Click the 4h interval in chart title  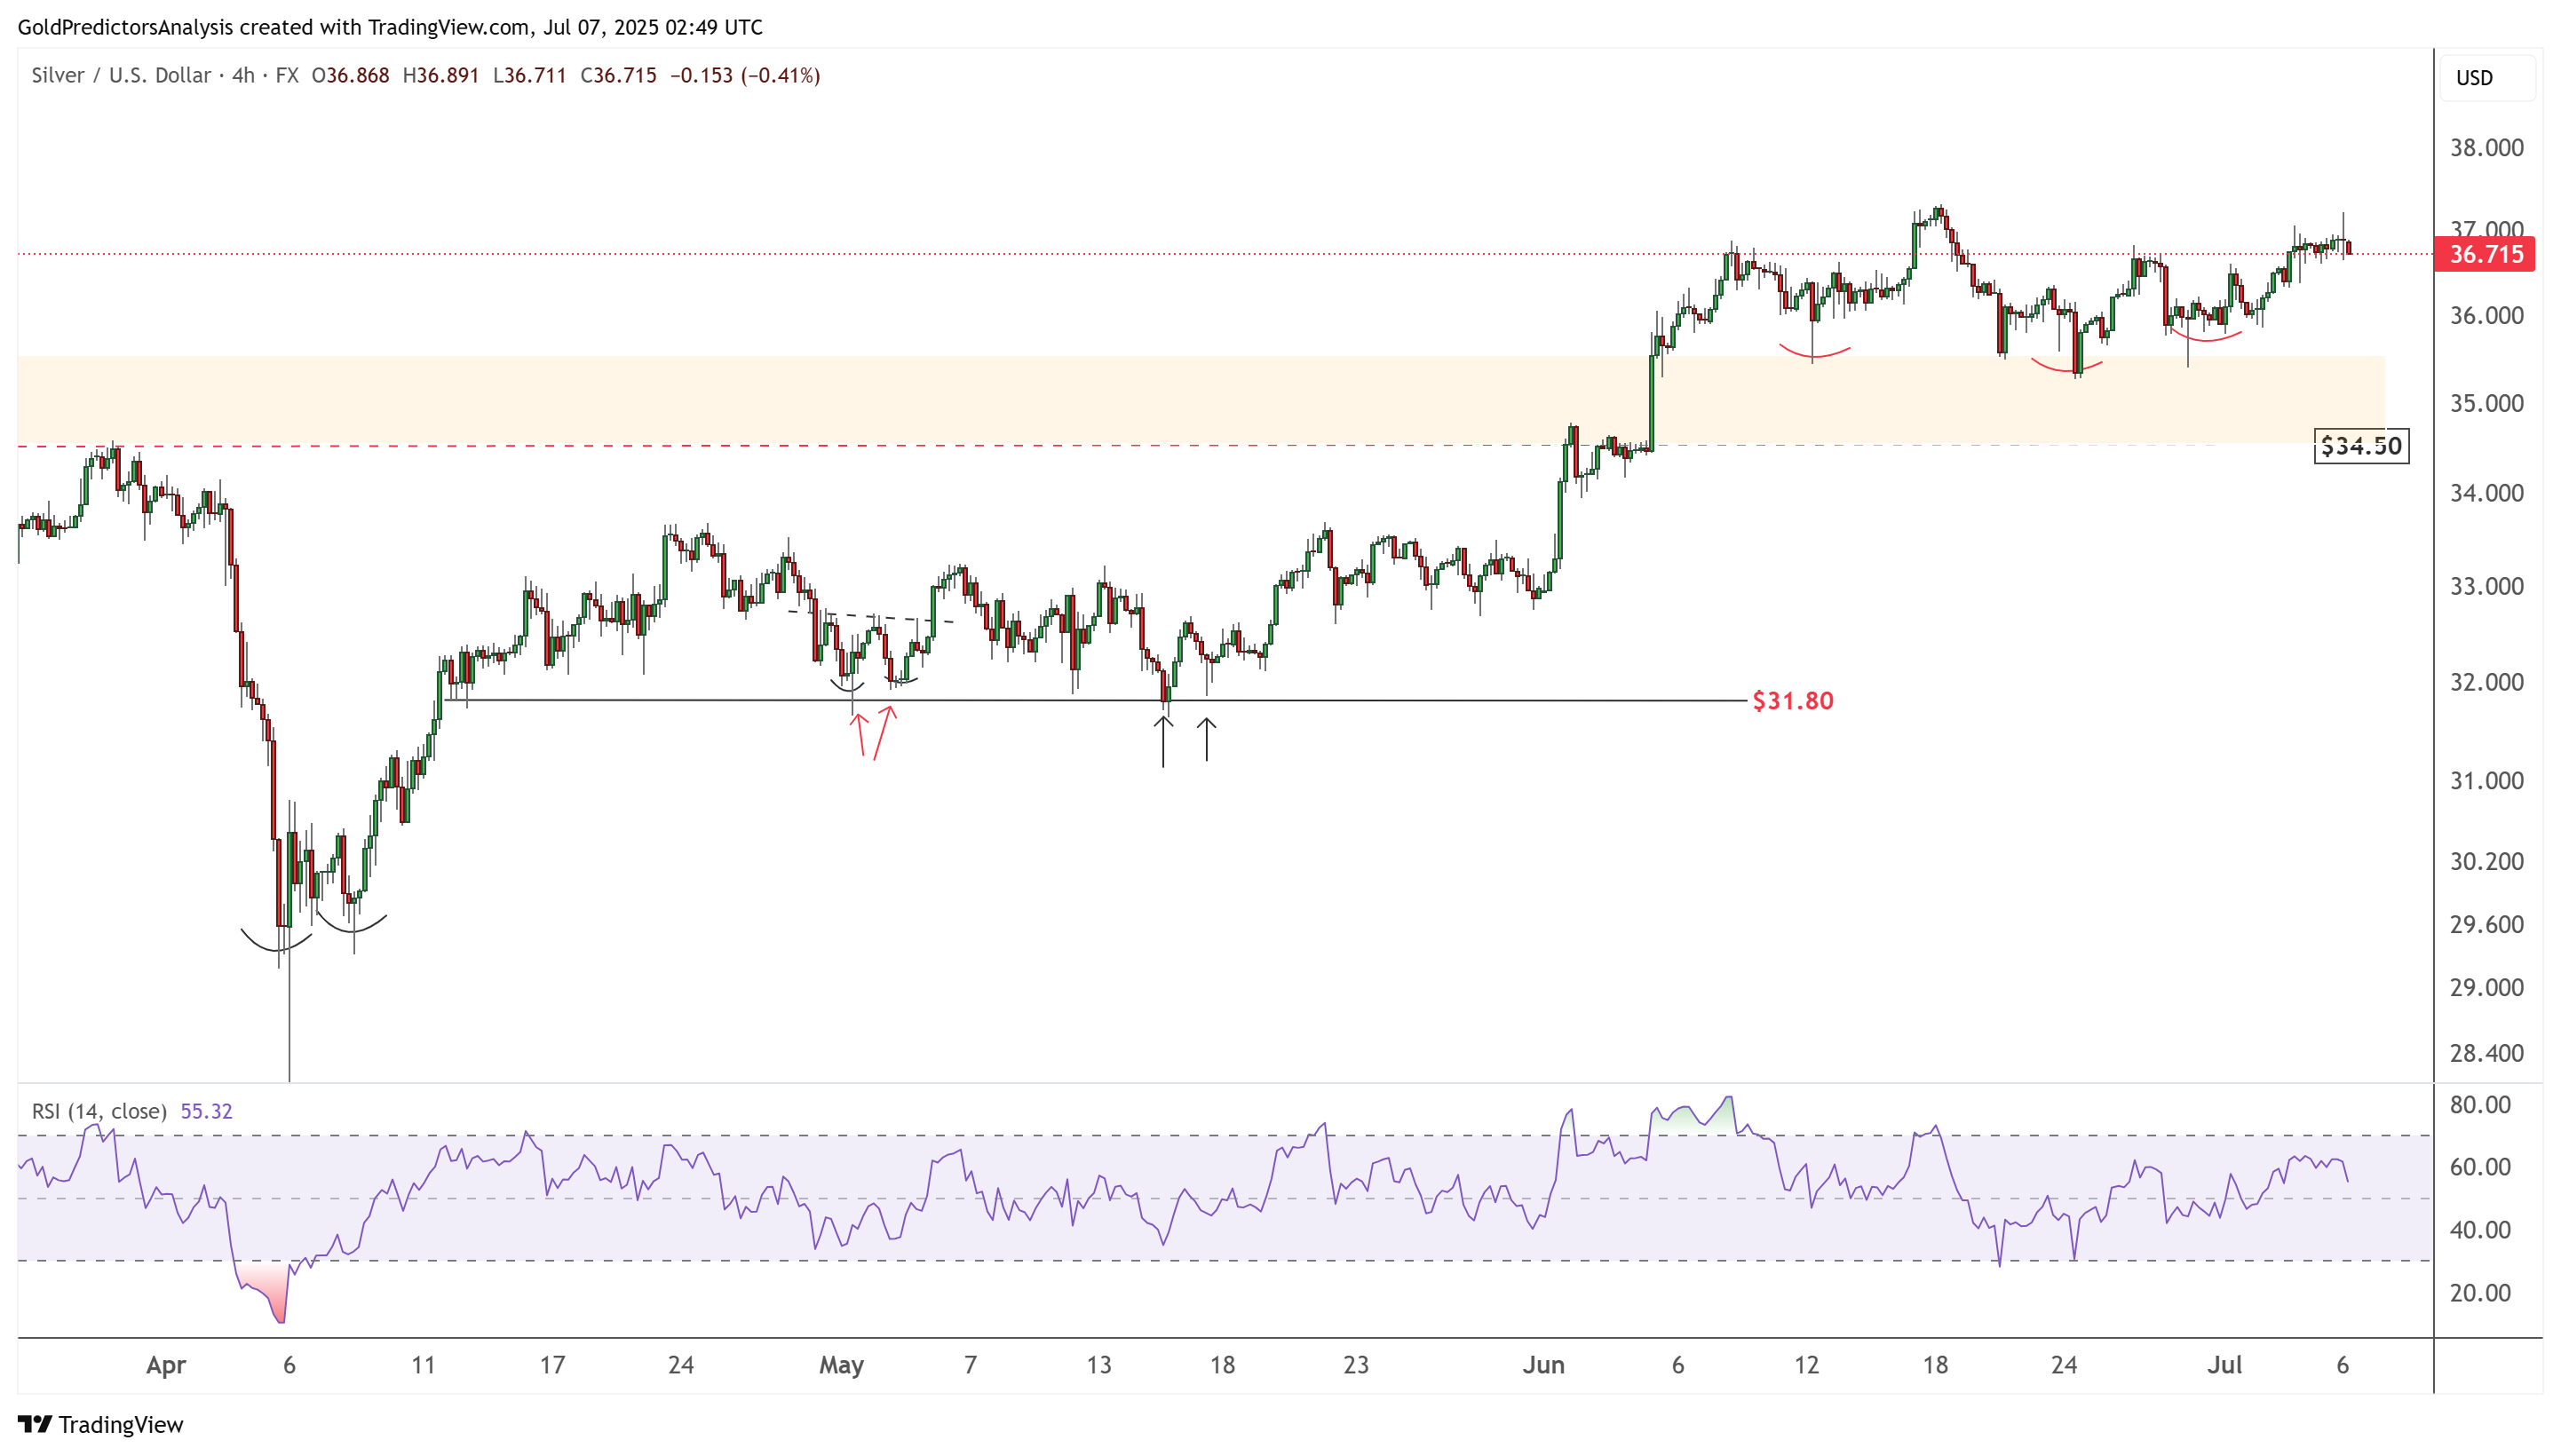243,76
